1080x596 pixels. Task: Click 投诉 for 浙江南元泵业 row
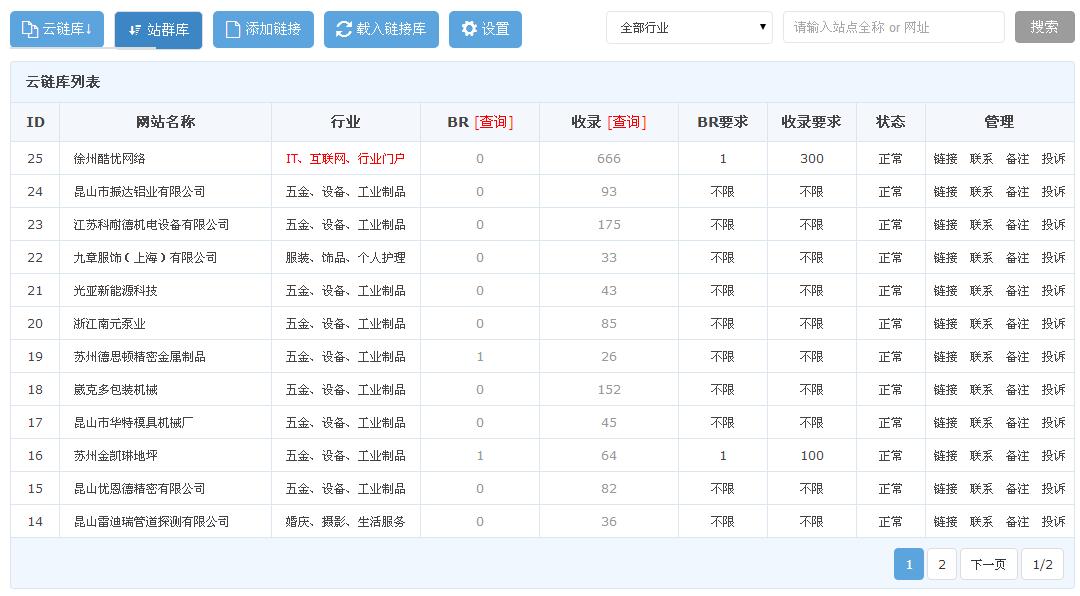pos(1053,324)
